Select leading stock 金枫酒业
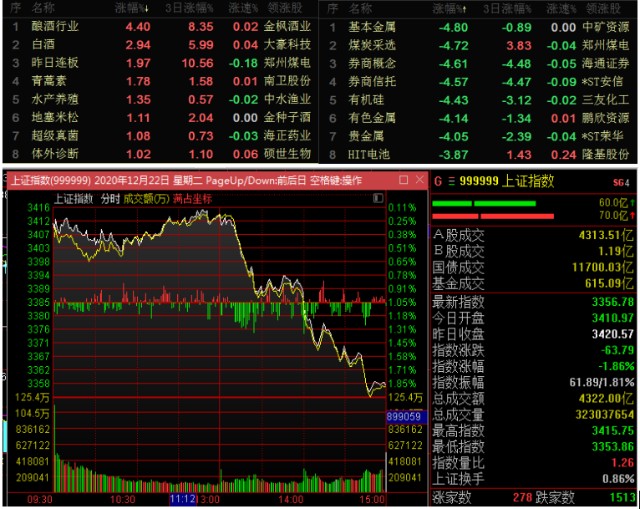Viewport: 640px width, 509px height. pos(285,27)
